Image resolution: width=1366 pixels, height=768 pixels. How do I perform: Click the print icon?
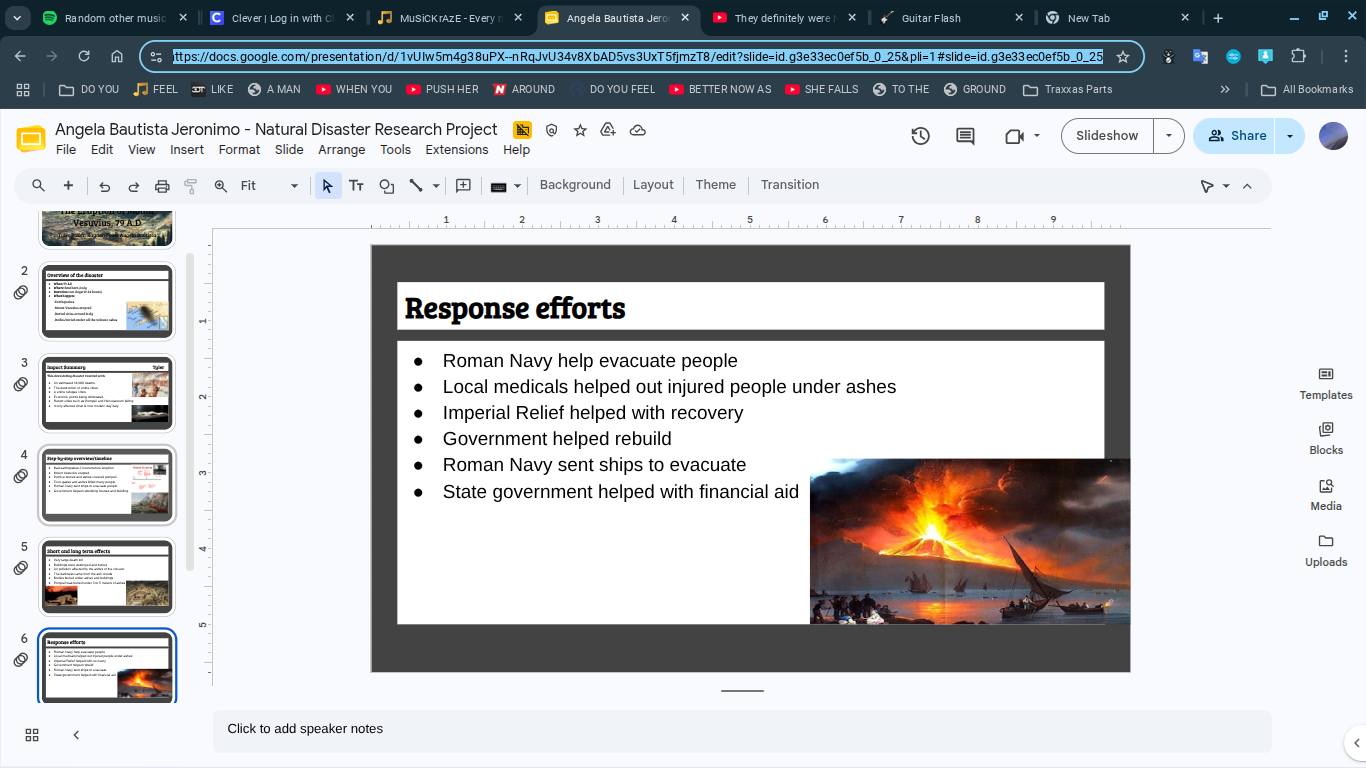[x=162, y=186]
